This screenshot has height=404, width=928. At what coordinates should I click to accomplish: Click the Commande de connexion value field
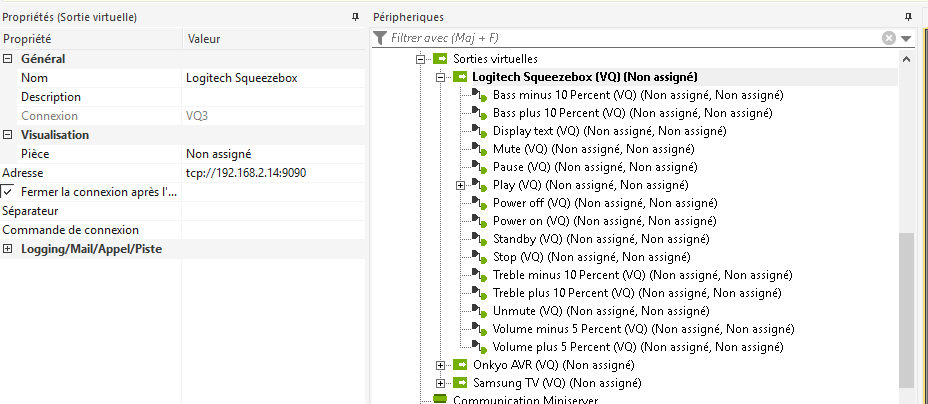click(x=273, y=230)
